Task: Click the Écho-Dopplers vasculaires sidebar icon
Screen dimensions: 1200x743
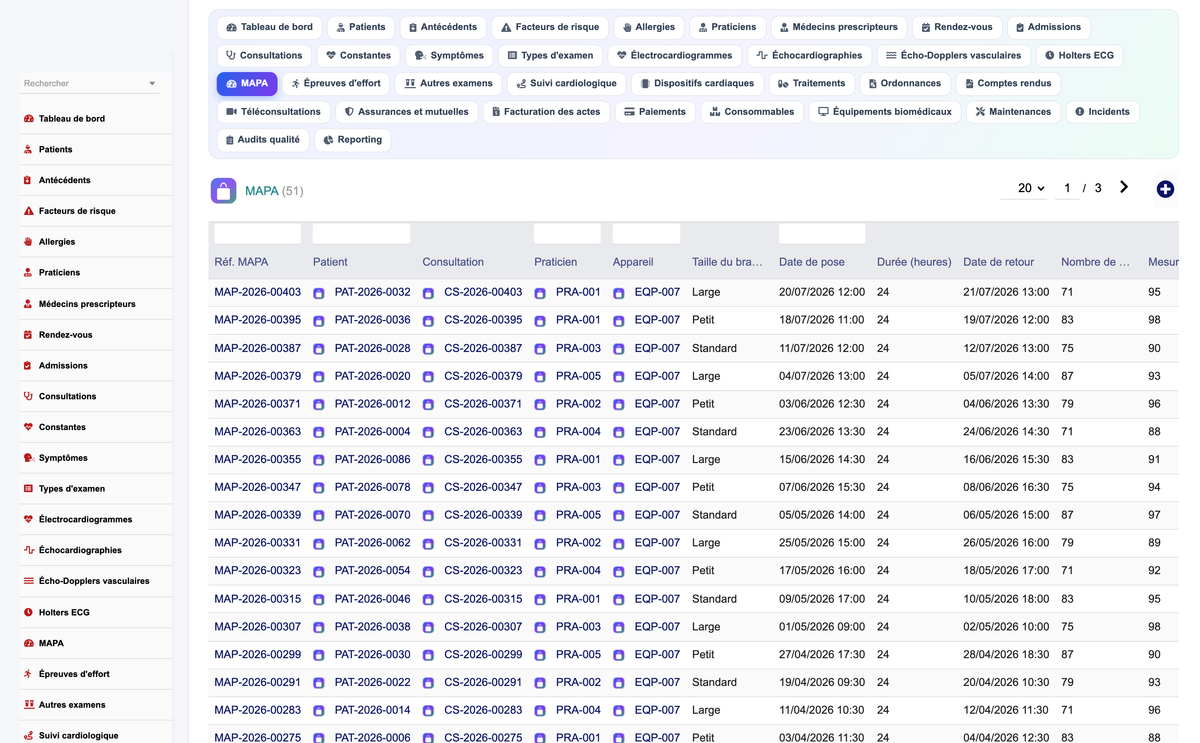Action: (28, 581)
